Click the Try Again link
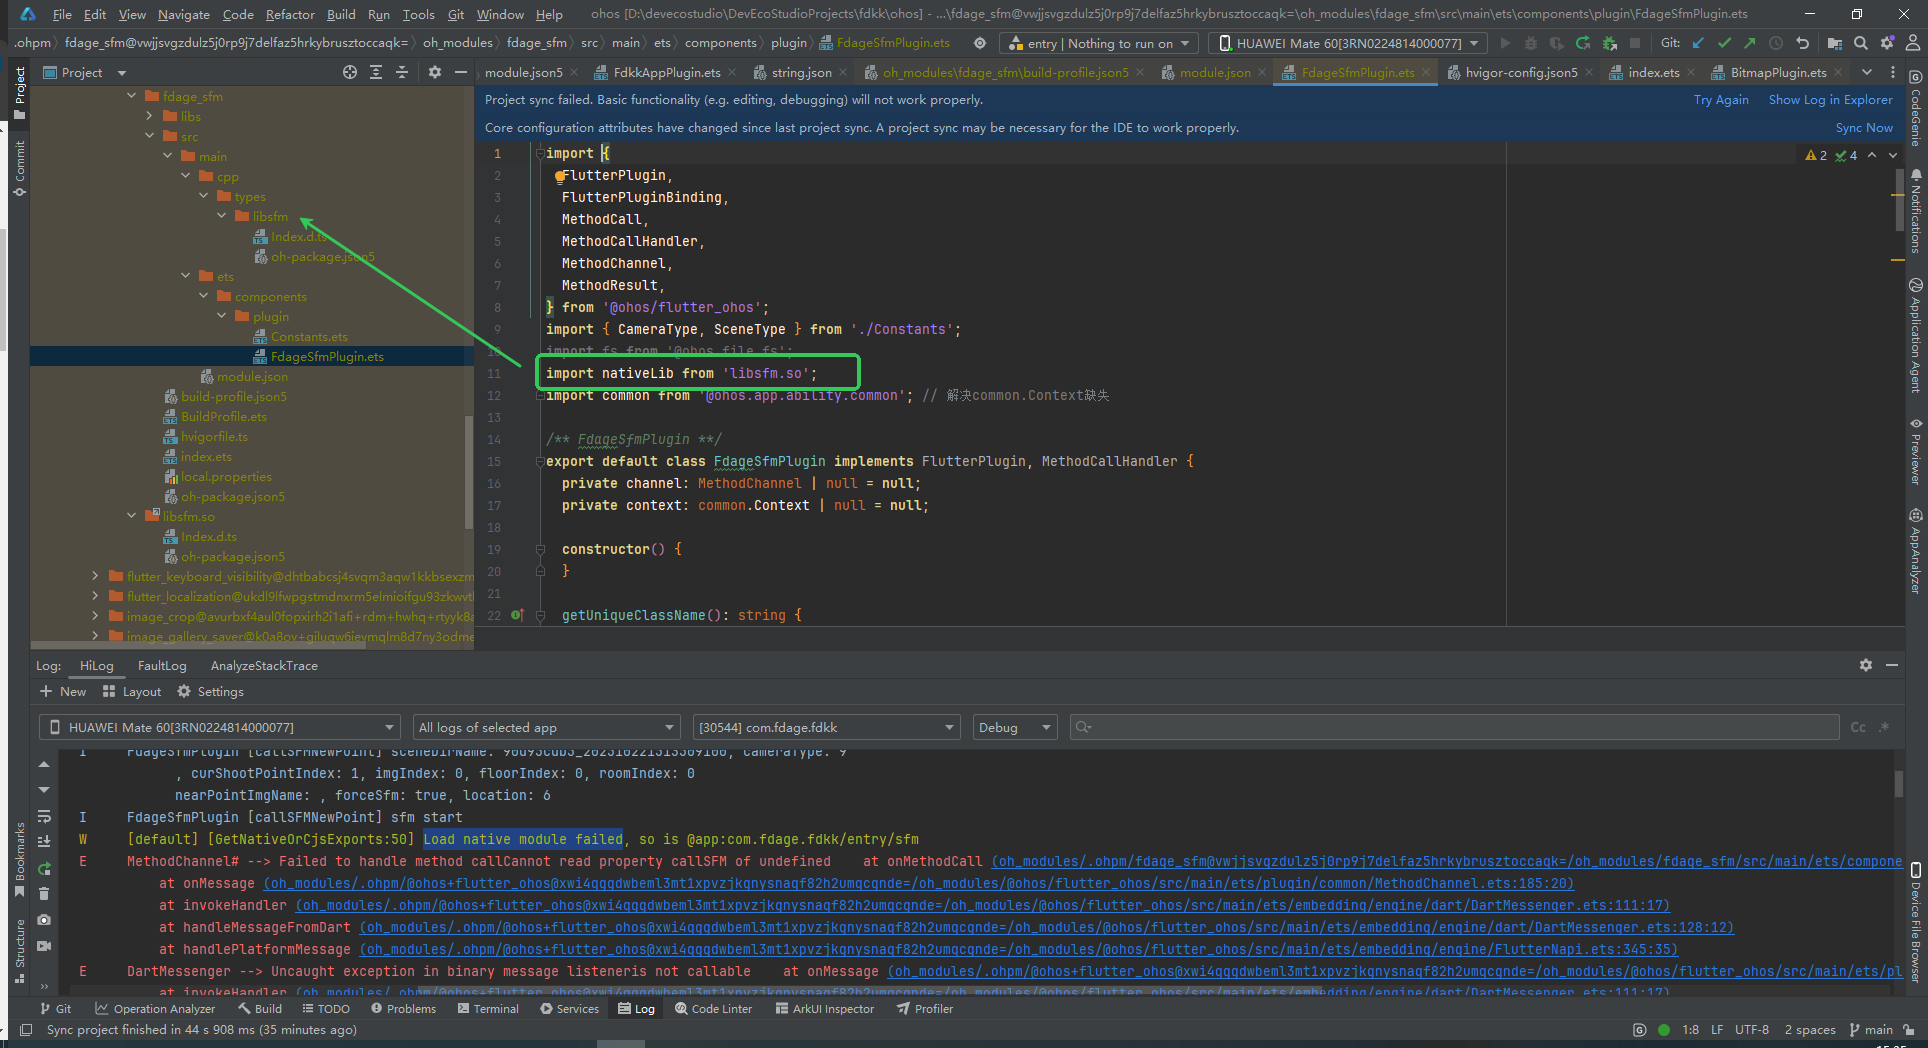 1720,100
